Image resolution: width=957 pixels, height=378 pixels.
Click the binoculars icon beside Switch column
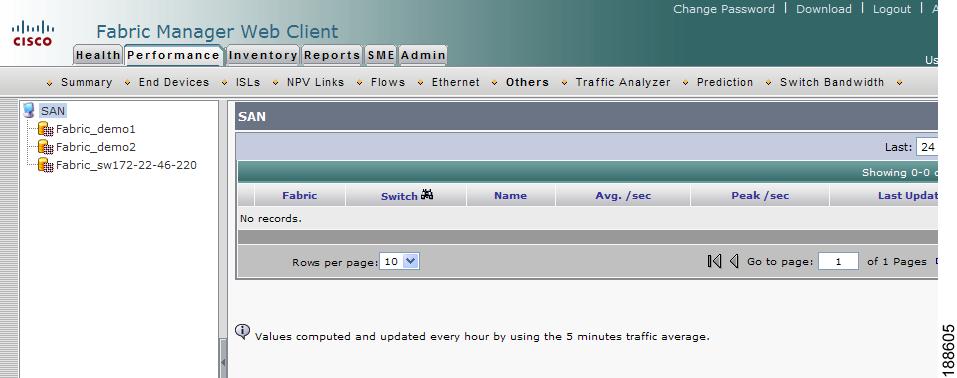click(x=427, y=195)
